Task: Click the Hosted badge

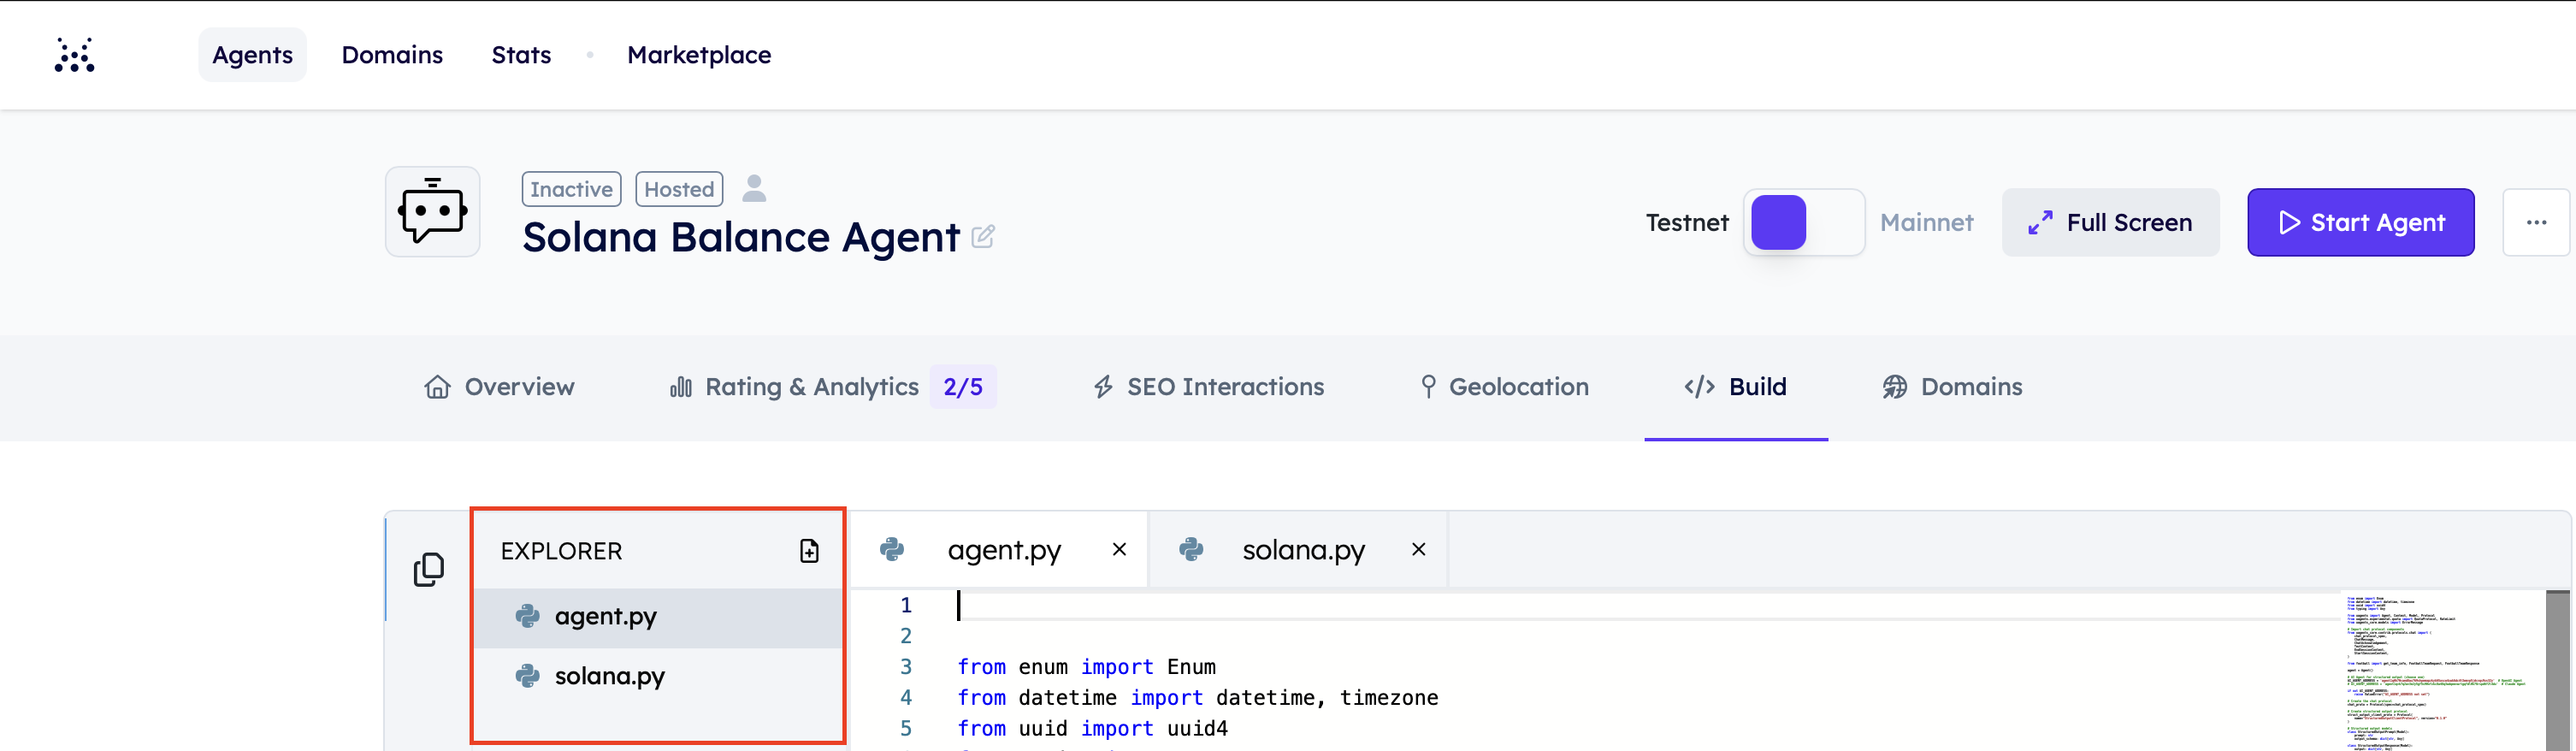Action: coord(679,189)
